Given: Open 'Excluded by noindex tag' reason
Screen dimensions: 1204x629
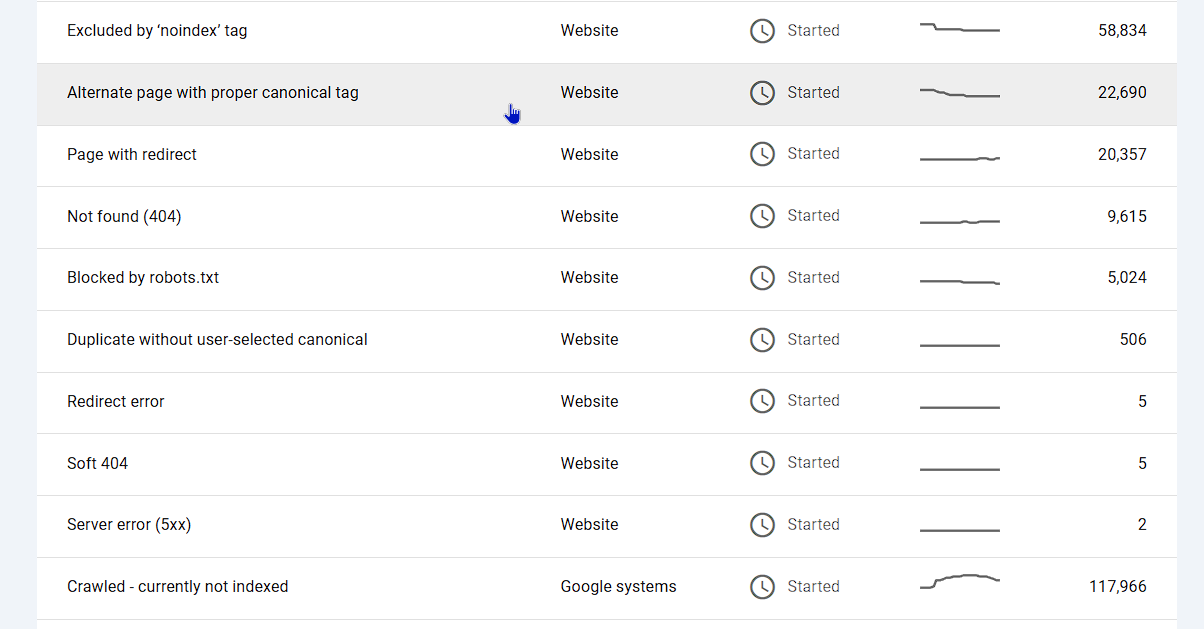Looking at the screenshot, I should point(157,31).
